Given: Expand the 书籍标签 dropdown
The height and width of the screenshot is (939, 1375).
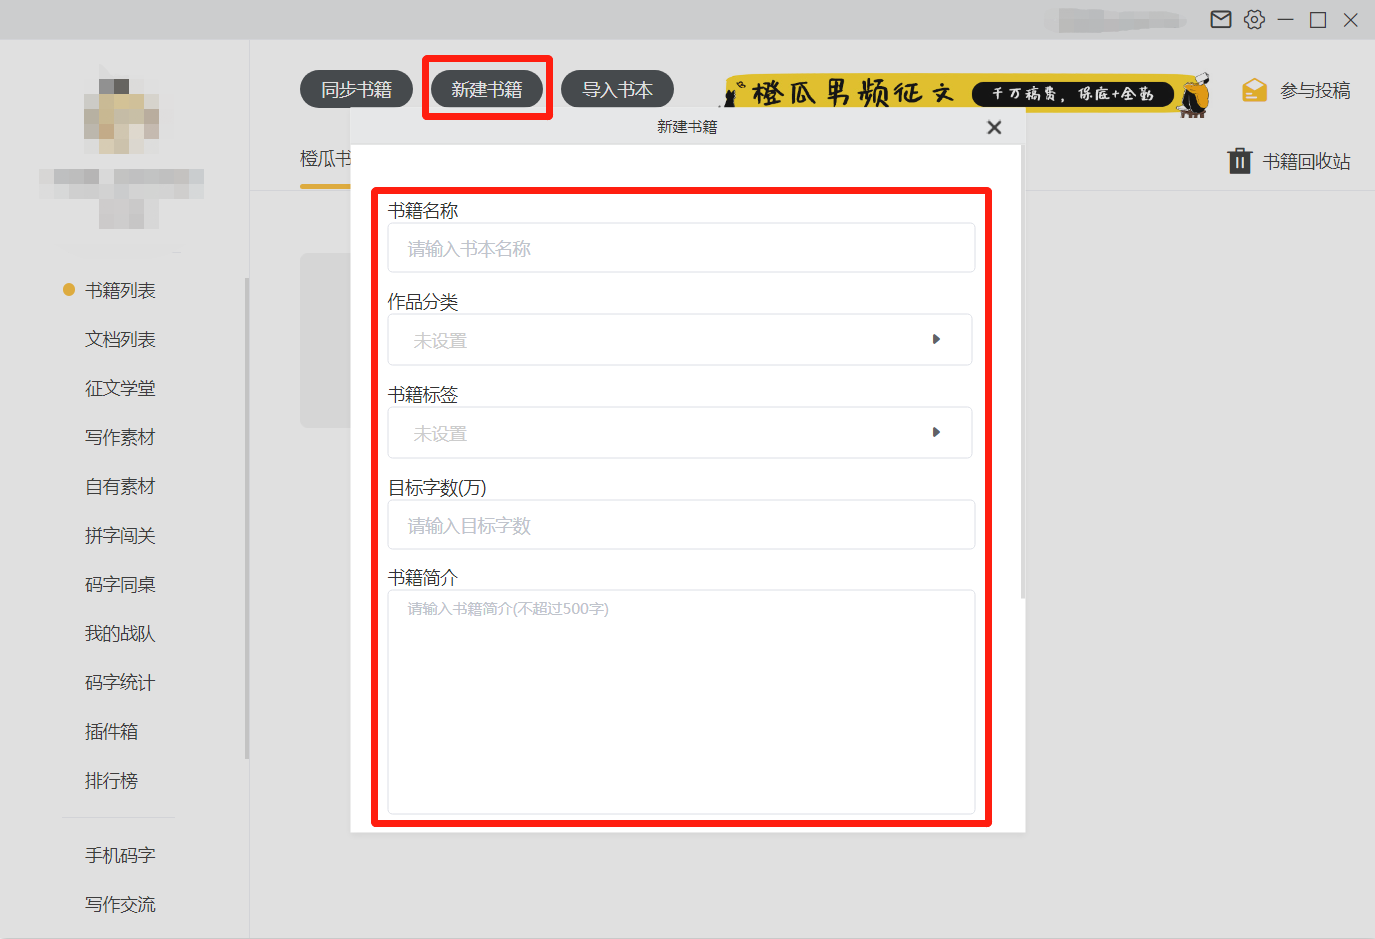Looking at the screenshot, I should [x=680, y=433].
